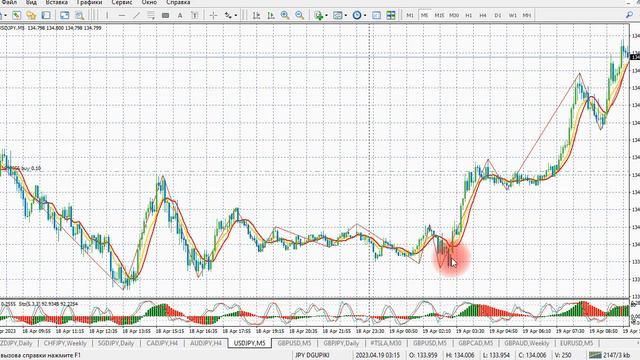Expand the arrows tool dropdown arrow

point(236,16)
